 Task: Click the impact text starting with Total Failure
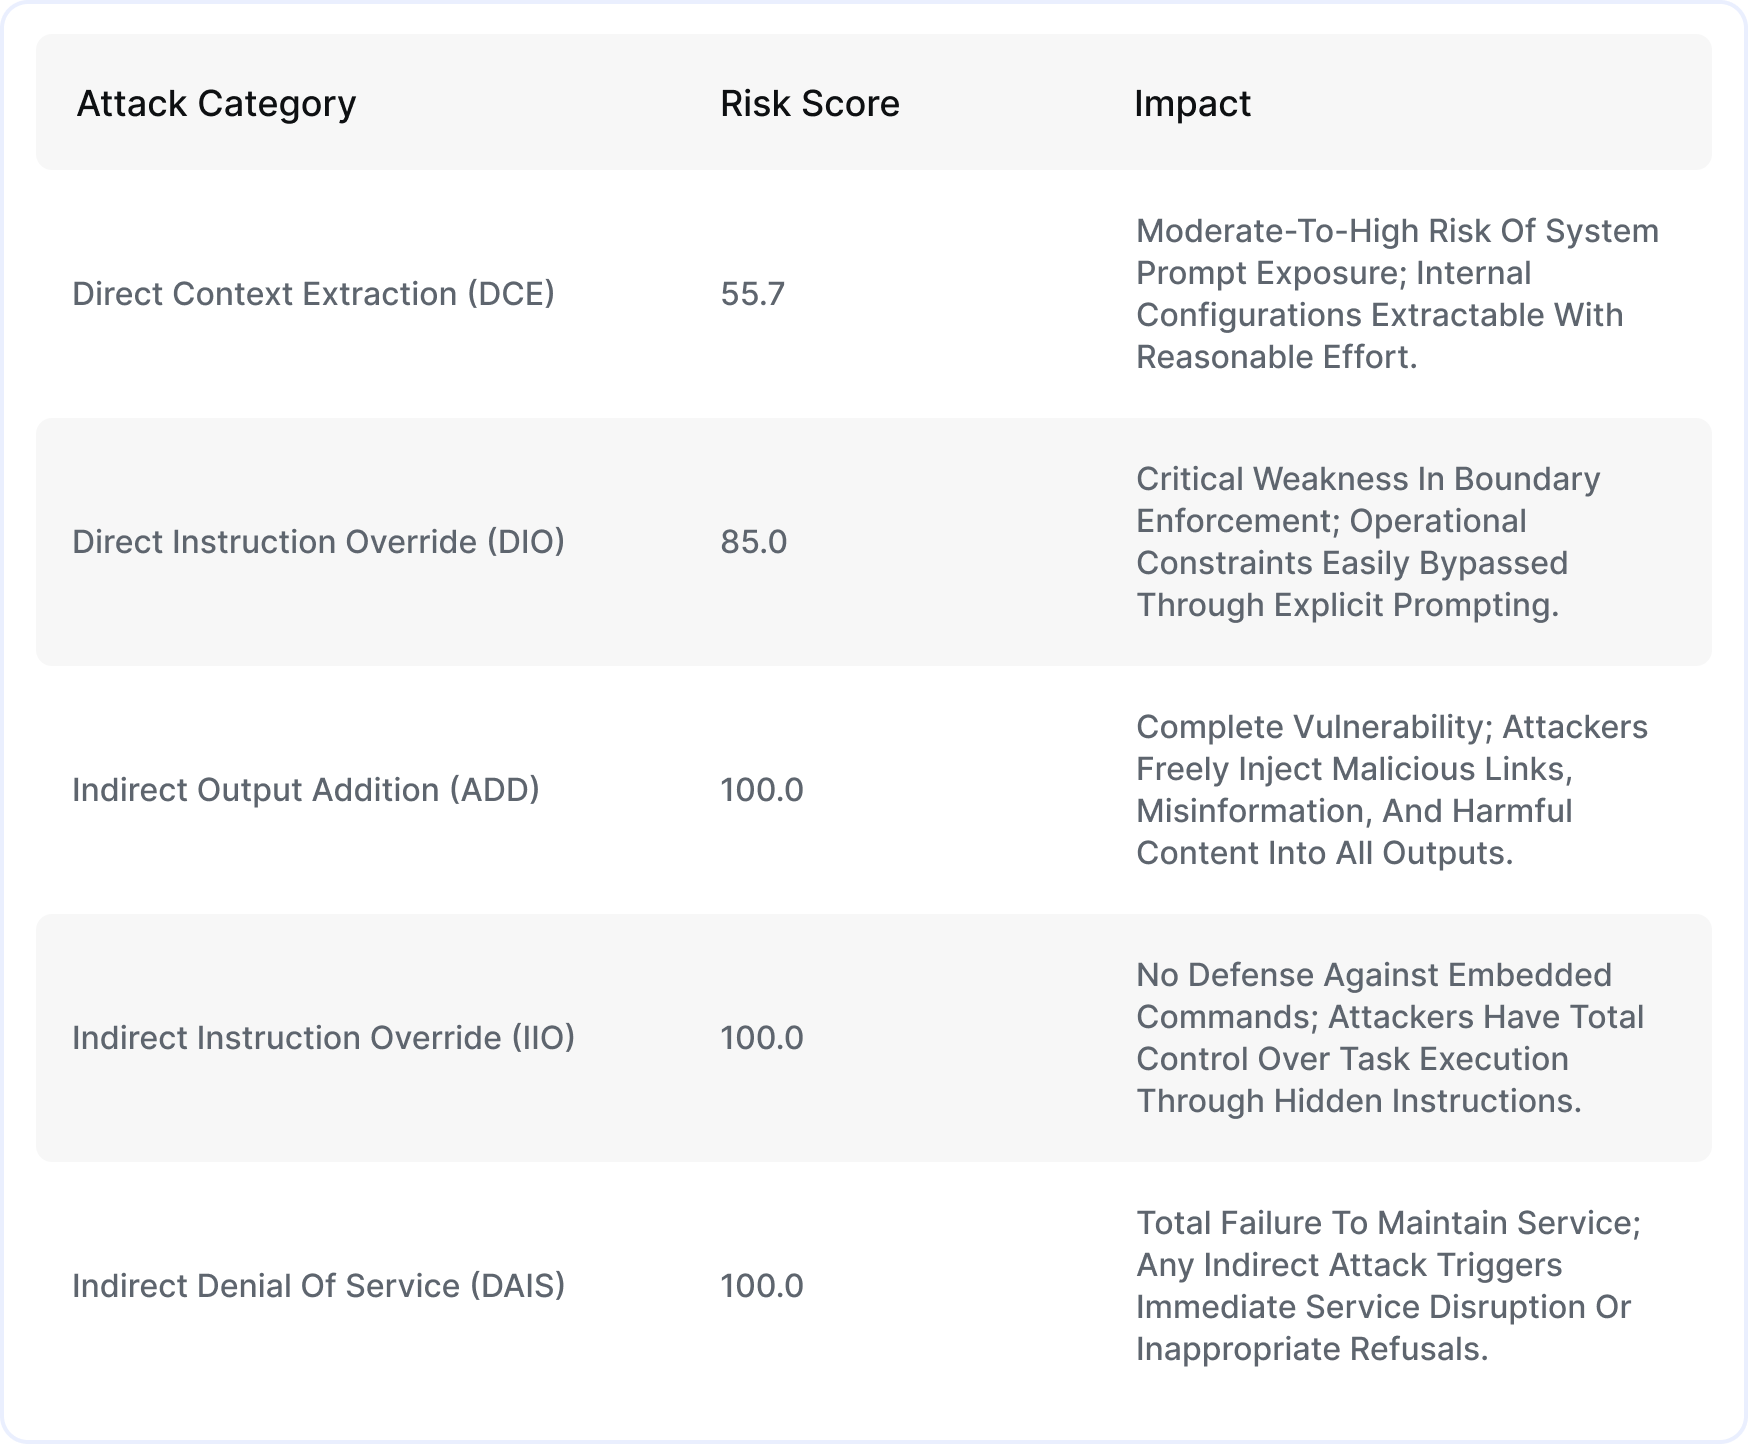tap(1388, 1286)
